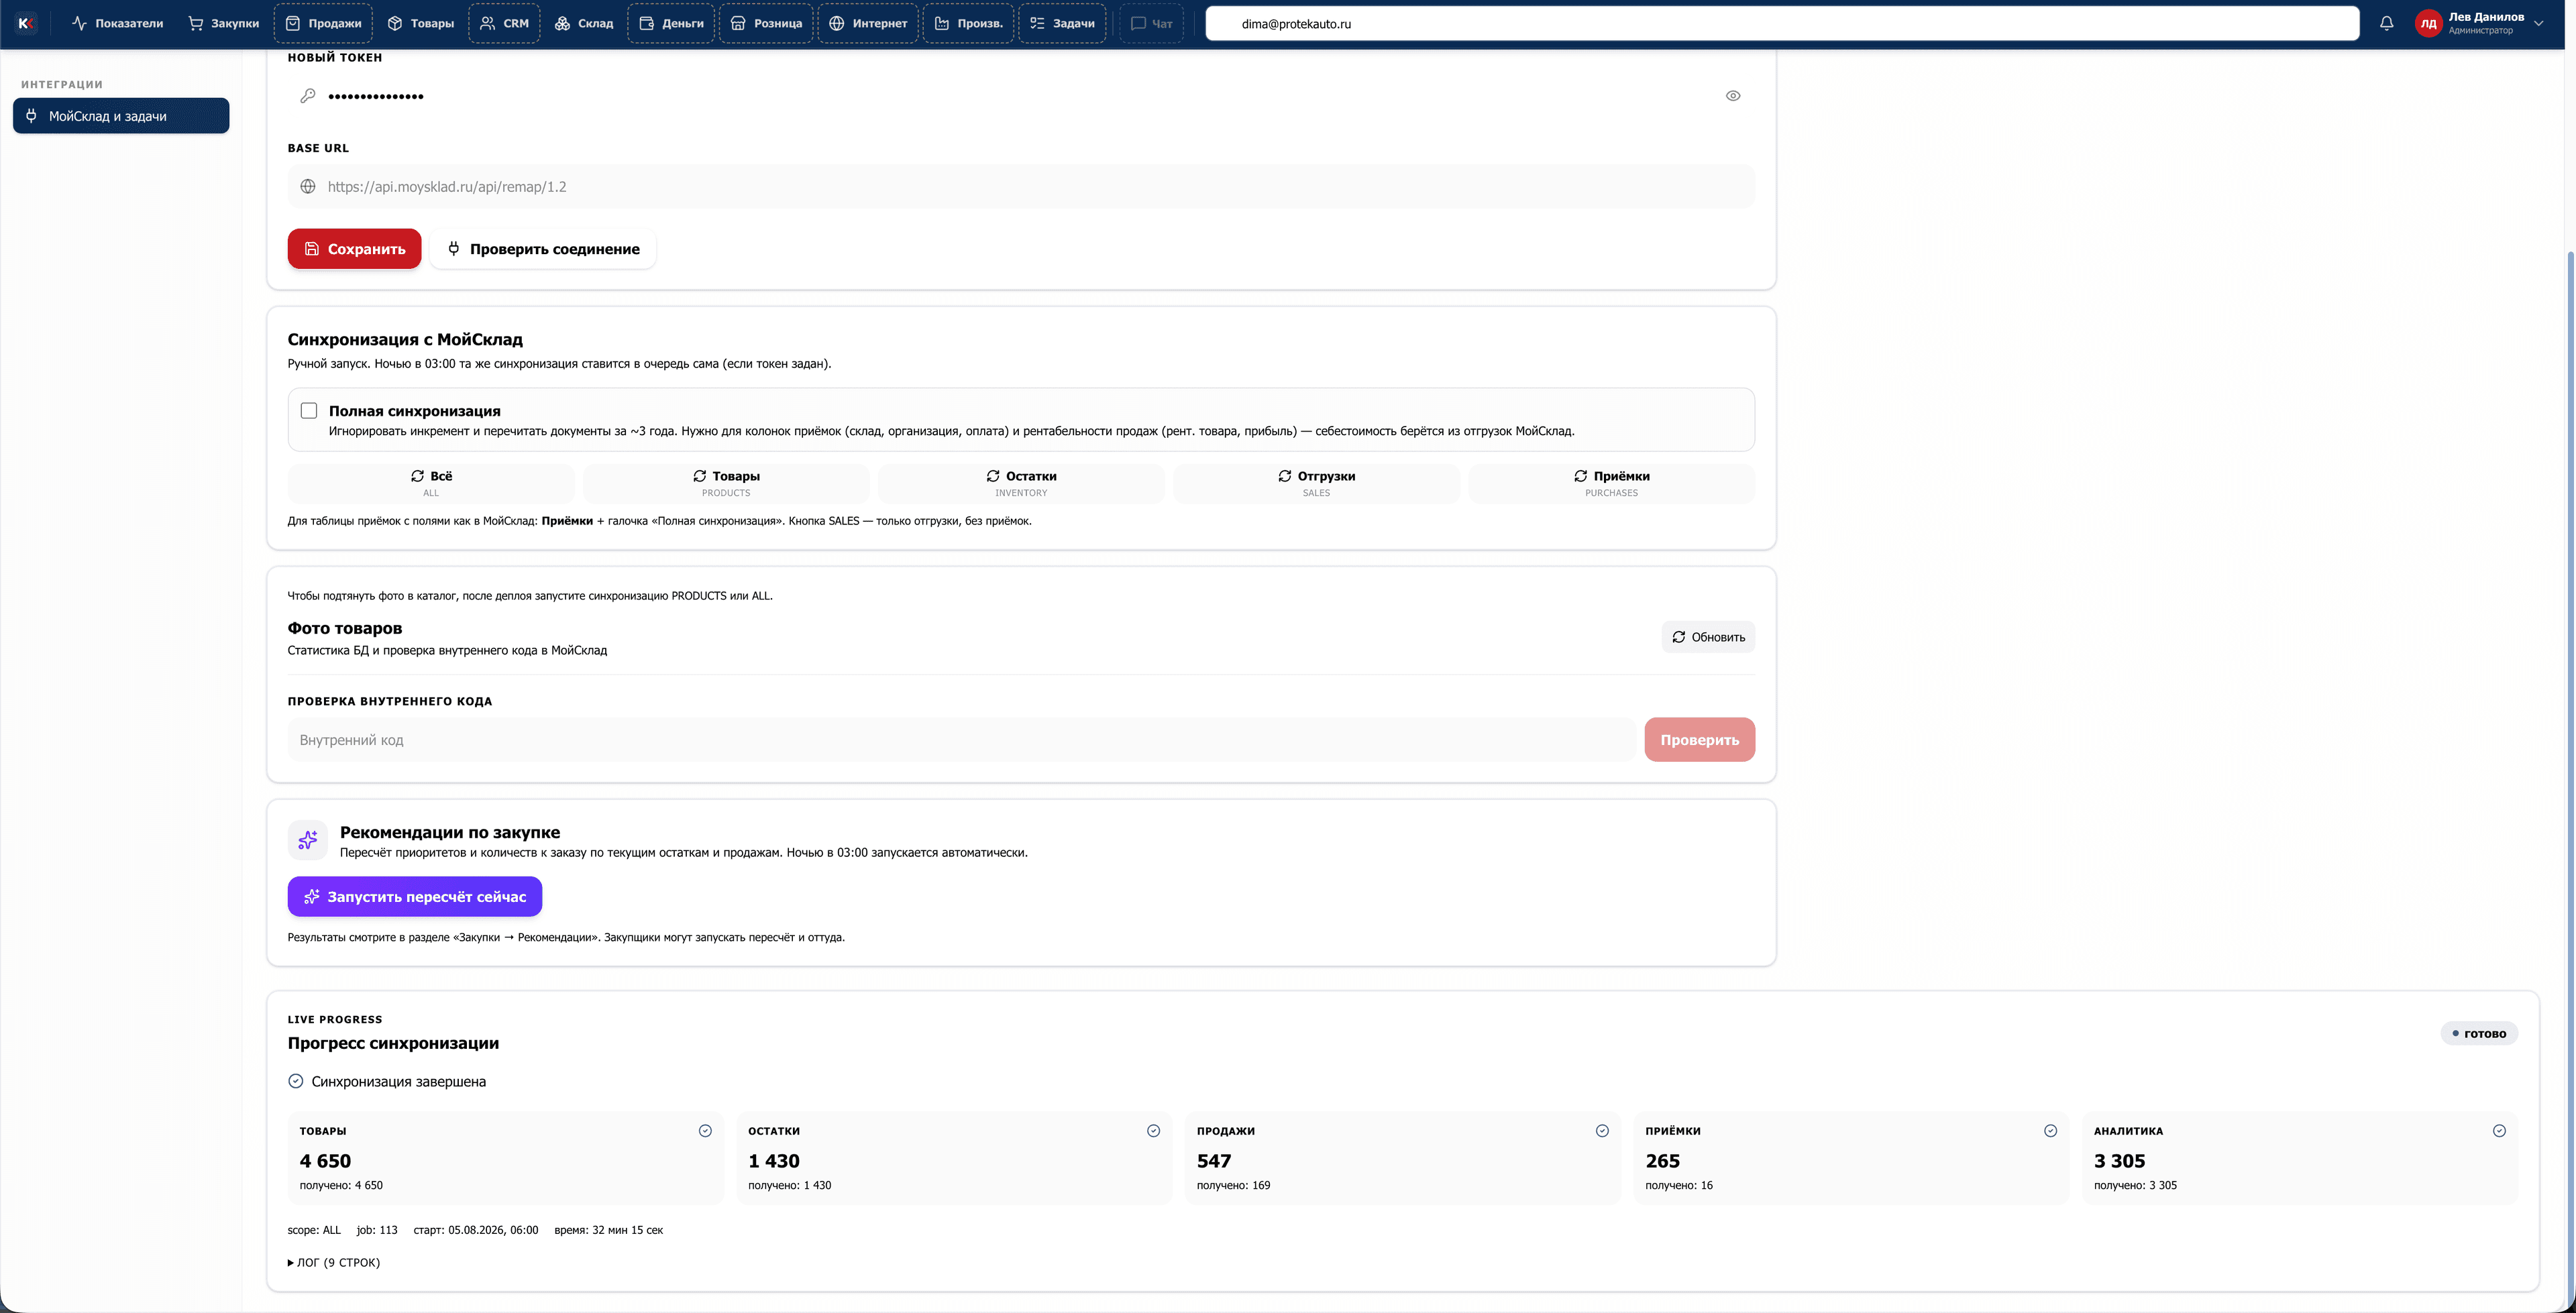Screen dimensions: 2576x1313
Task: Select МойСклад и задачи in sidebar
Action: tap(121, 116)
